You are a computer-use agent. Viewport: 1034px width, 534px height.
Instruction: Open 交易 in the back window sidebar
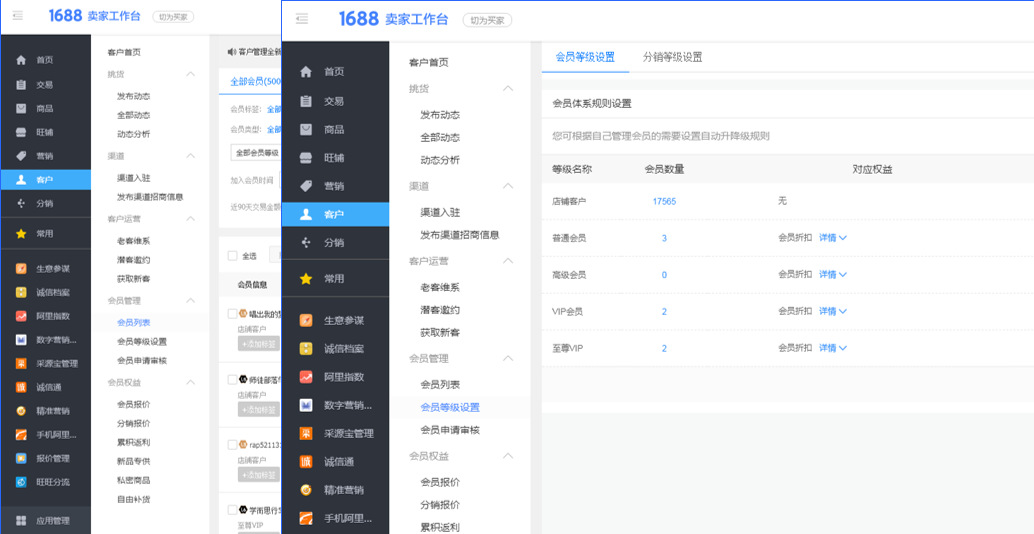[x=46, y=84]
